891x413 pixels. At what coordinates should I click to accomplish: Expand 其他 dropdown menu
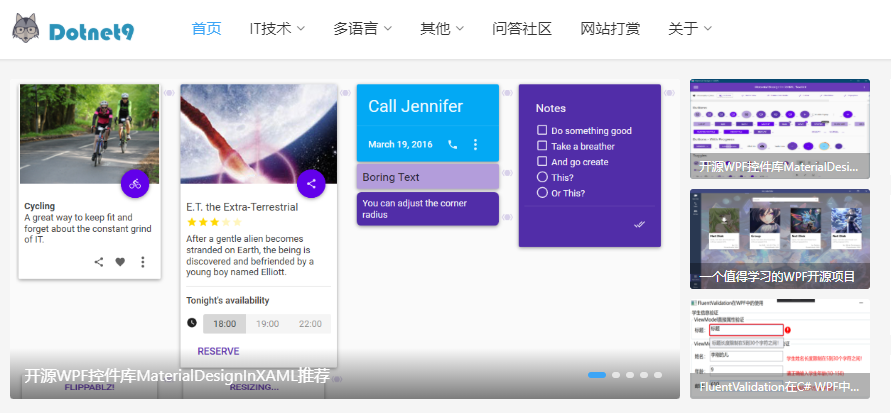coord(442,28)
